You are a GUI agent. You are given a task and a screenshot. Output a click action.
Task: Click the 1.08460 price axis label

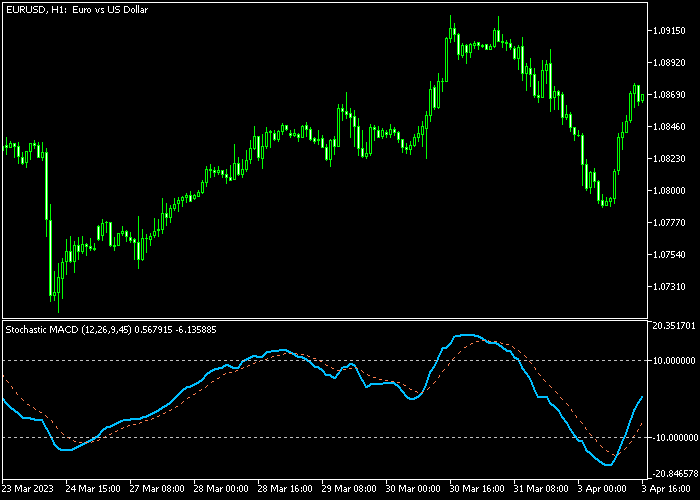pyautogui.click(x=669, y=127)
